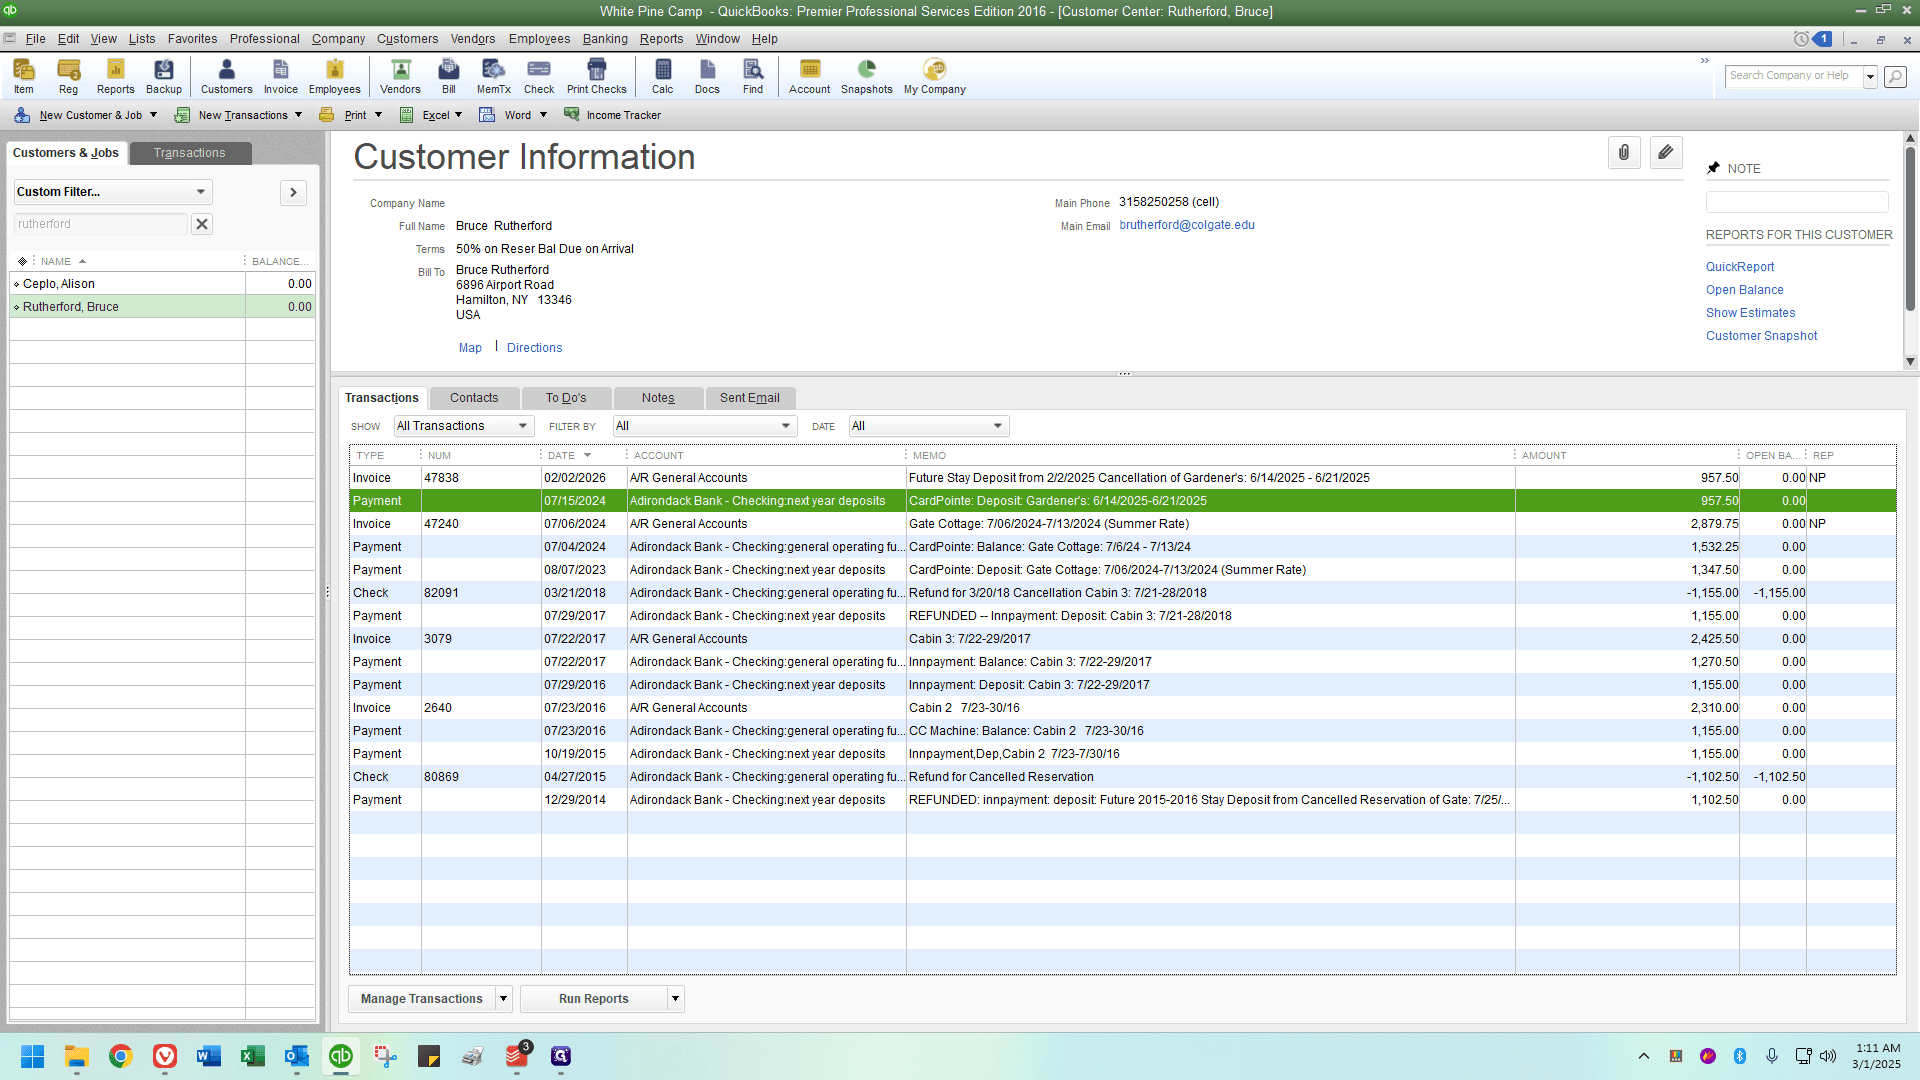The image size is (1920, 1080).
Task: Click the Map link
Action: (x=470, y=348)
